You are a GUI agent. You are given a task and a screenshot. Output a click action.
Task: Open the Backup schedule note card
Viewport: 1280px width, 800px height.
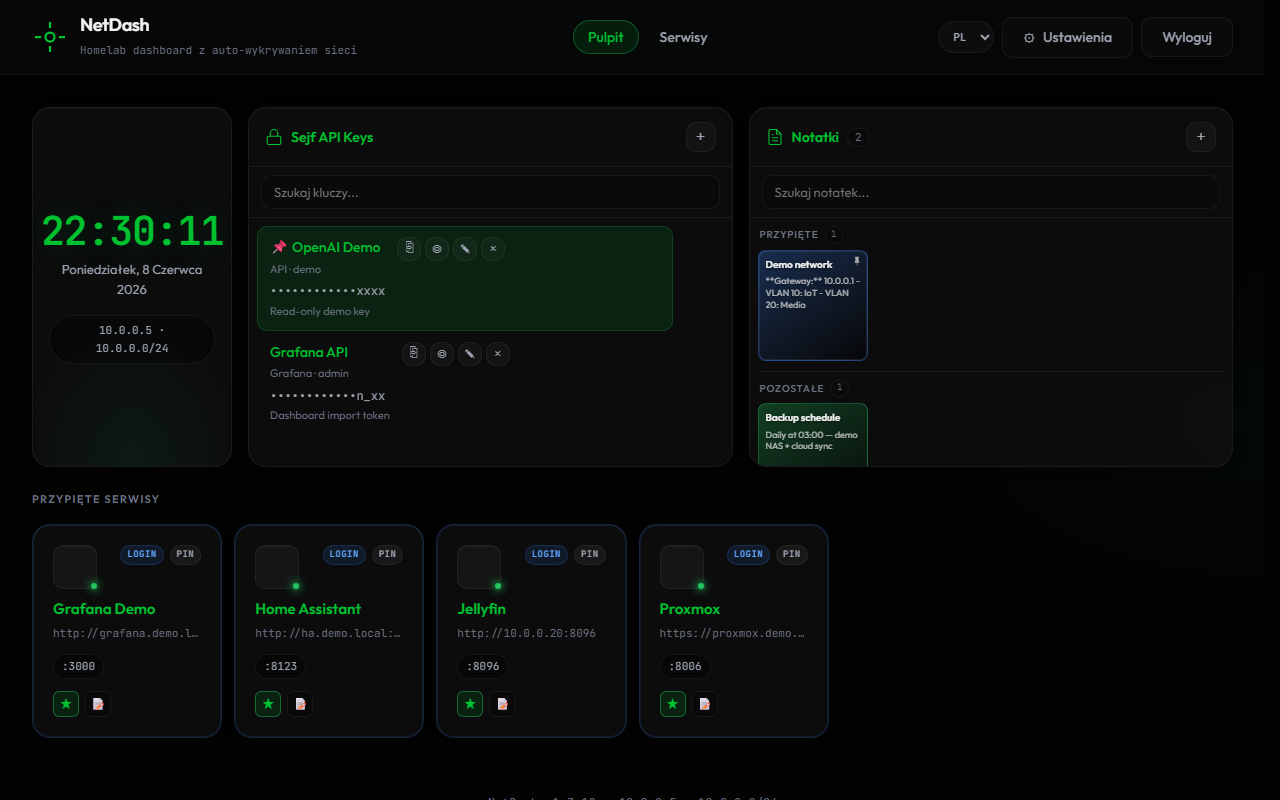[813, 434]
